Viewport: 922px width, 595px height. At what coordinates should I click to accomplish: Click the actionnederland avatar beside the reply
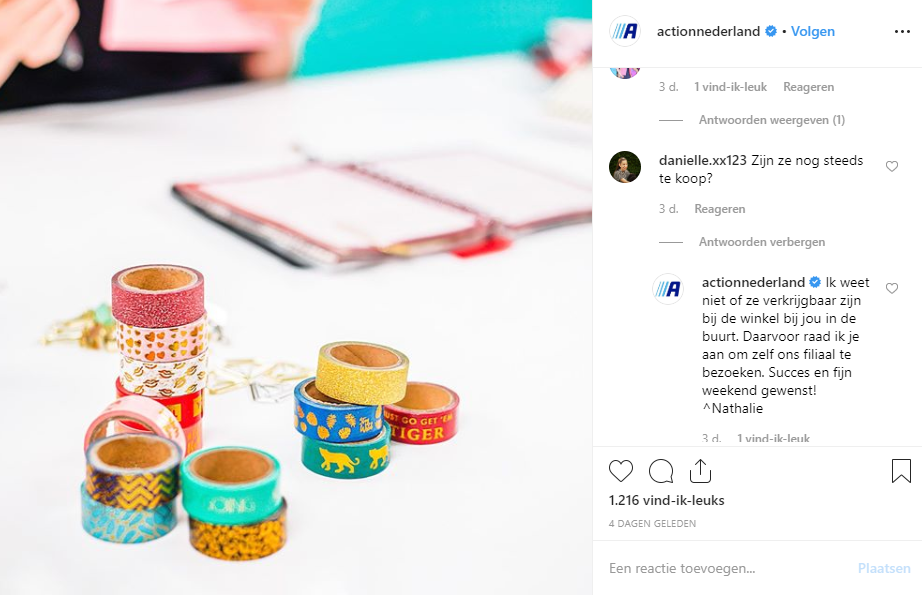pos(668,289)
